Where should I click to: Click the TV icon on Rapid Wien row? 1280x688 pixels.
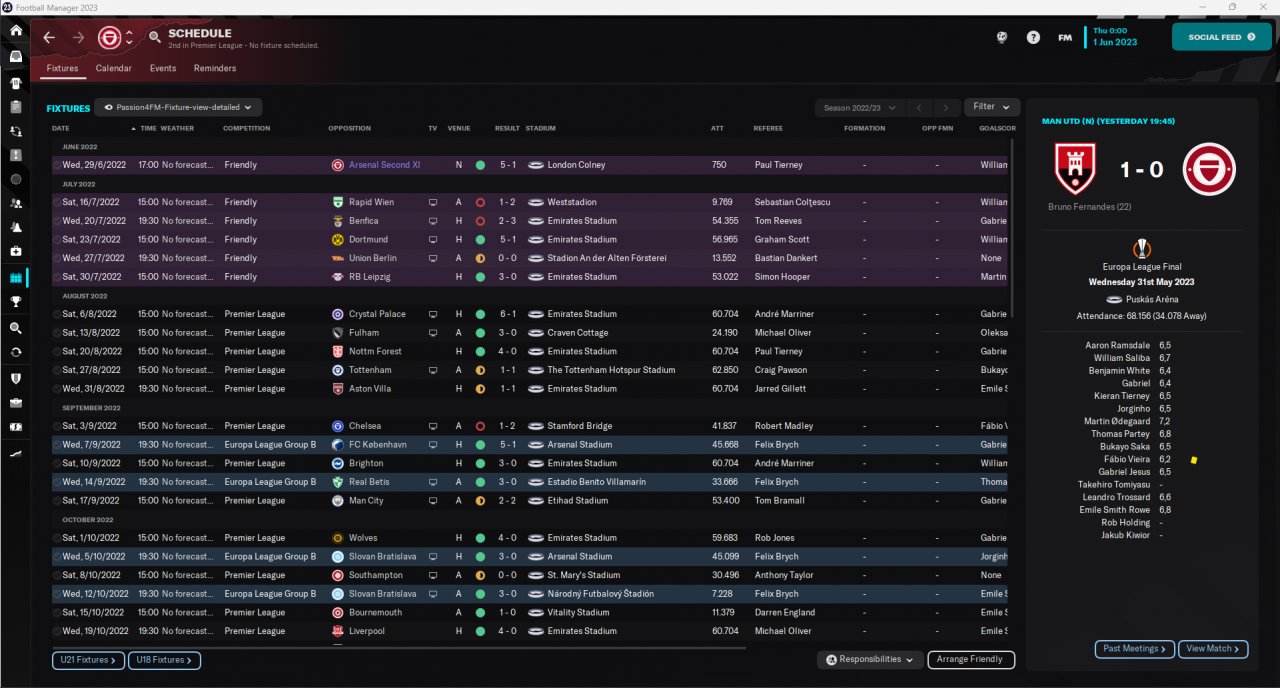tap(432, 202)
